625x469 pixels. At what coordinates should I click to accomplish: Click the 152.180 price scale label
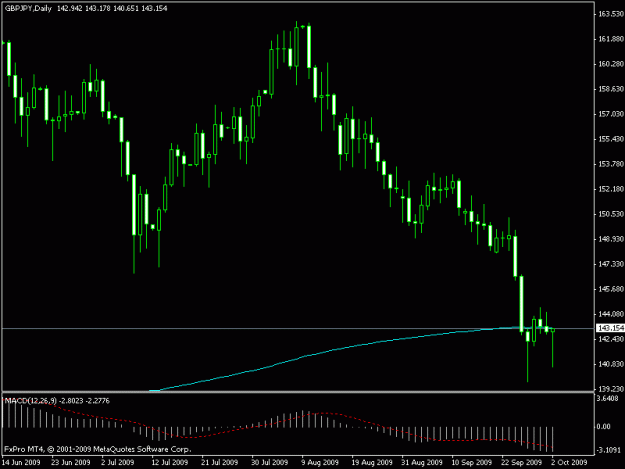pos(611,189)
